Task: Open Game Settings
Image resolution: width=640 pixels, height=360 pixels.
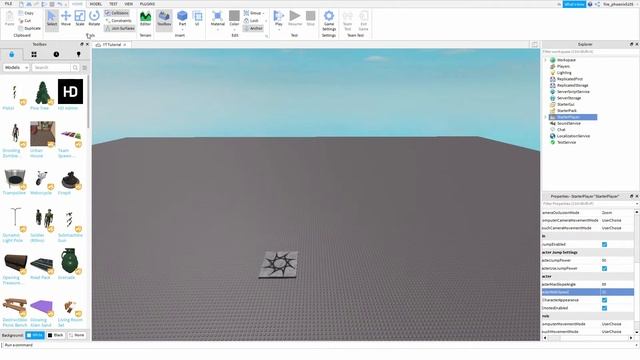Action: click(329, 20)
